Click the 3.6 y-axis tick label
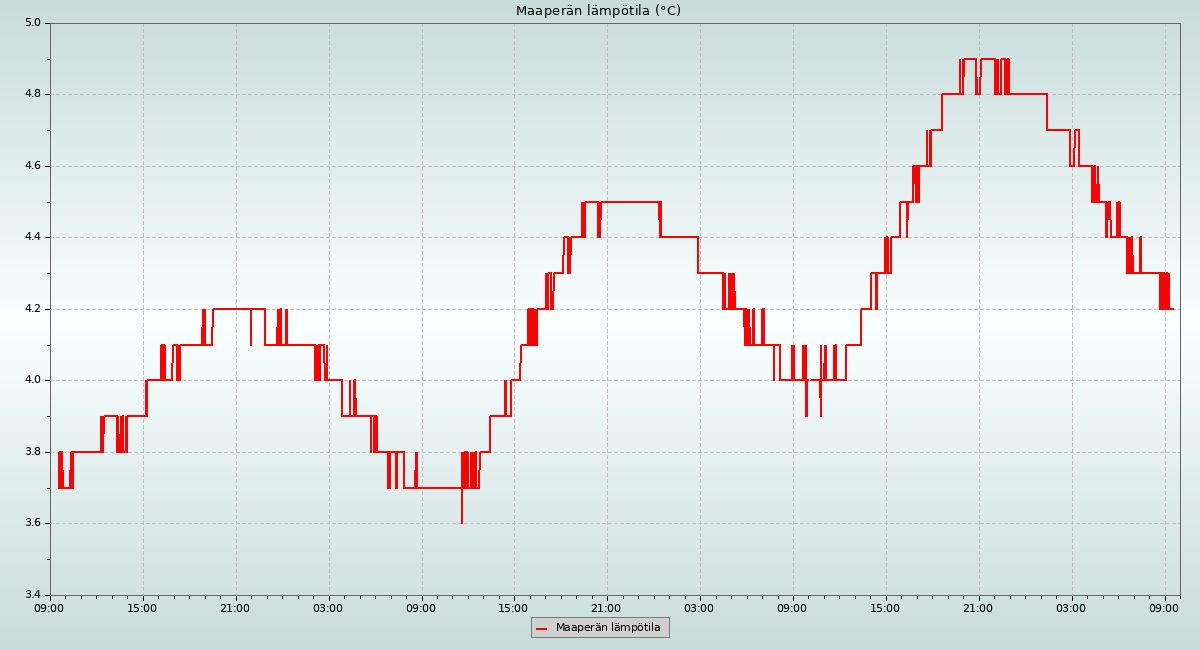This screenshot has width=1200, height=650. [x=32, y=523]
